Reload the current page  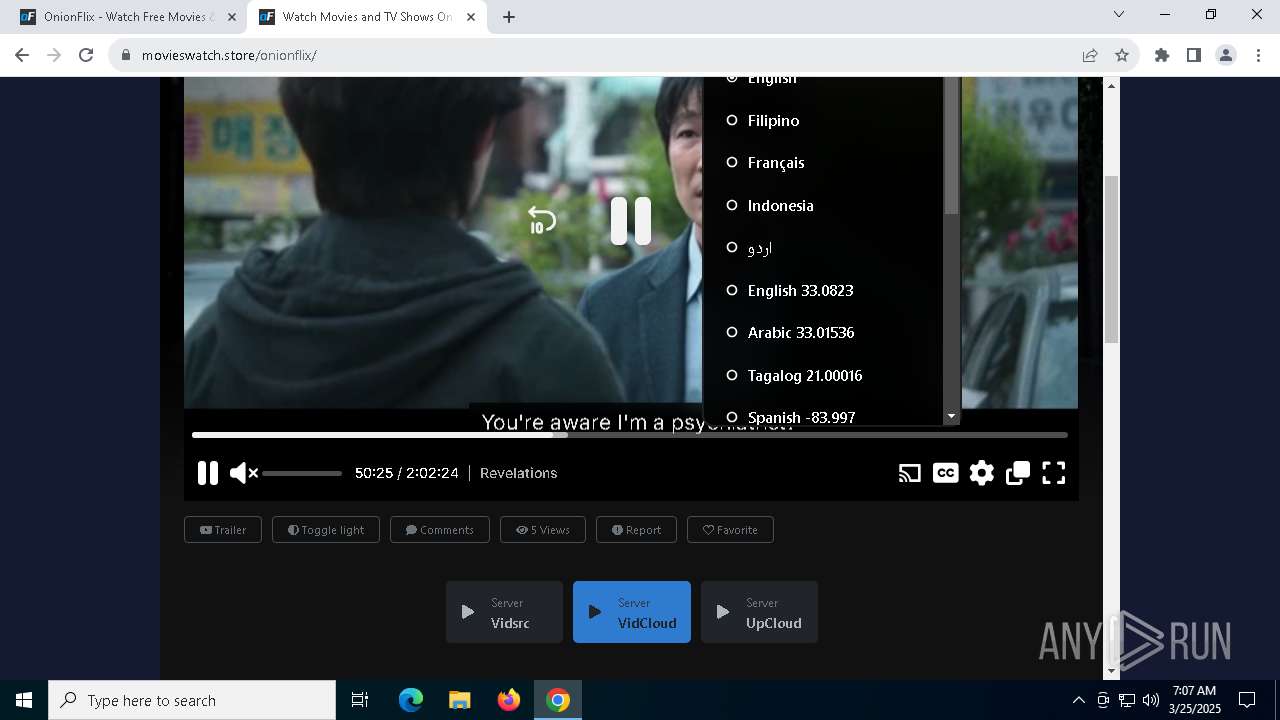[x=86, y=55]
